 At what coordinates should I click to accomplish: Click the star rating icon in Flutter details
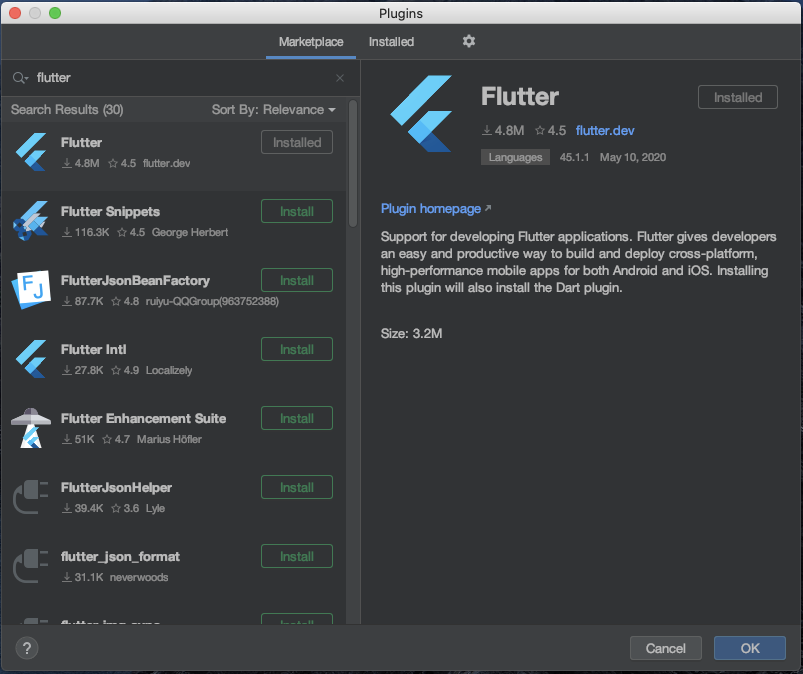point(540,131)
